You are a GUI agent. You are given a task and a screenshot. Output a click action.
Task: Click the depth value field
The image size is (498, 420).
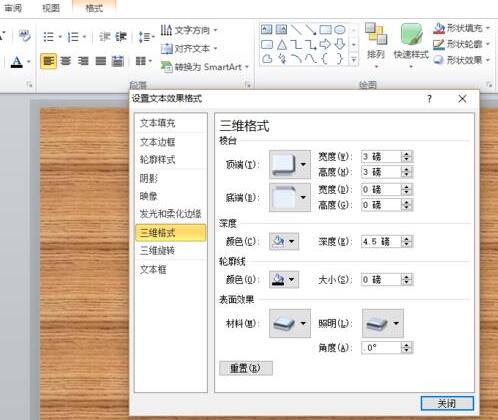[381, 241]
